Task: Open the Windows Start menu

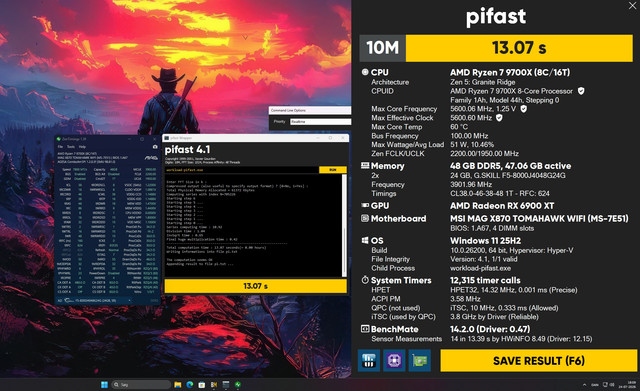Action: [104, 384]
